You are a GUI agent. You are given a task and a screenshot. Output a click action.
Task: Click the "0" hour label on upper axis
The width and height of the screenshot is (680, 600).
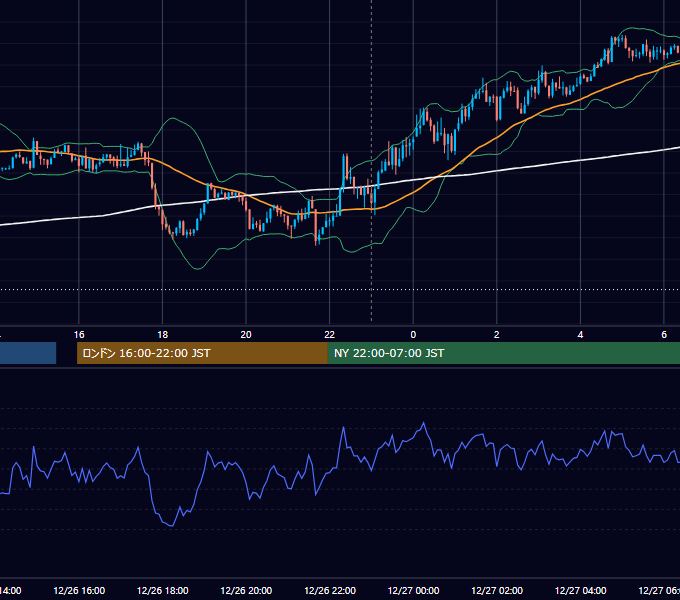(413, 335)
